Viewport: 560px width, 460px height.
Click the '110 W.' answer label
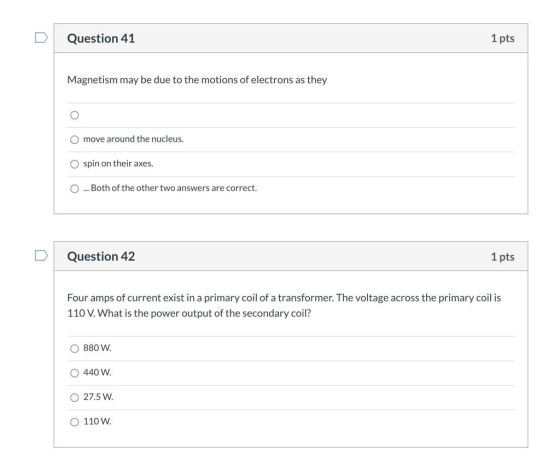pos(97,421)
